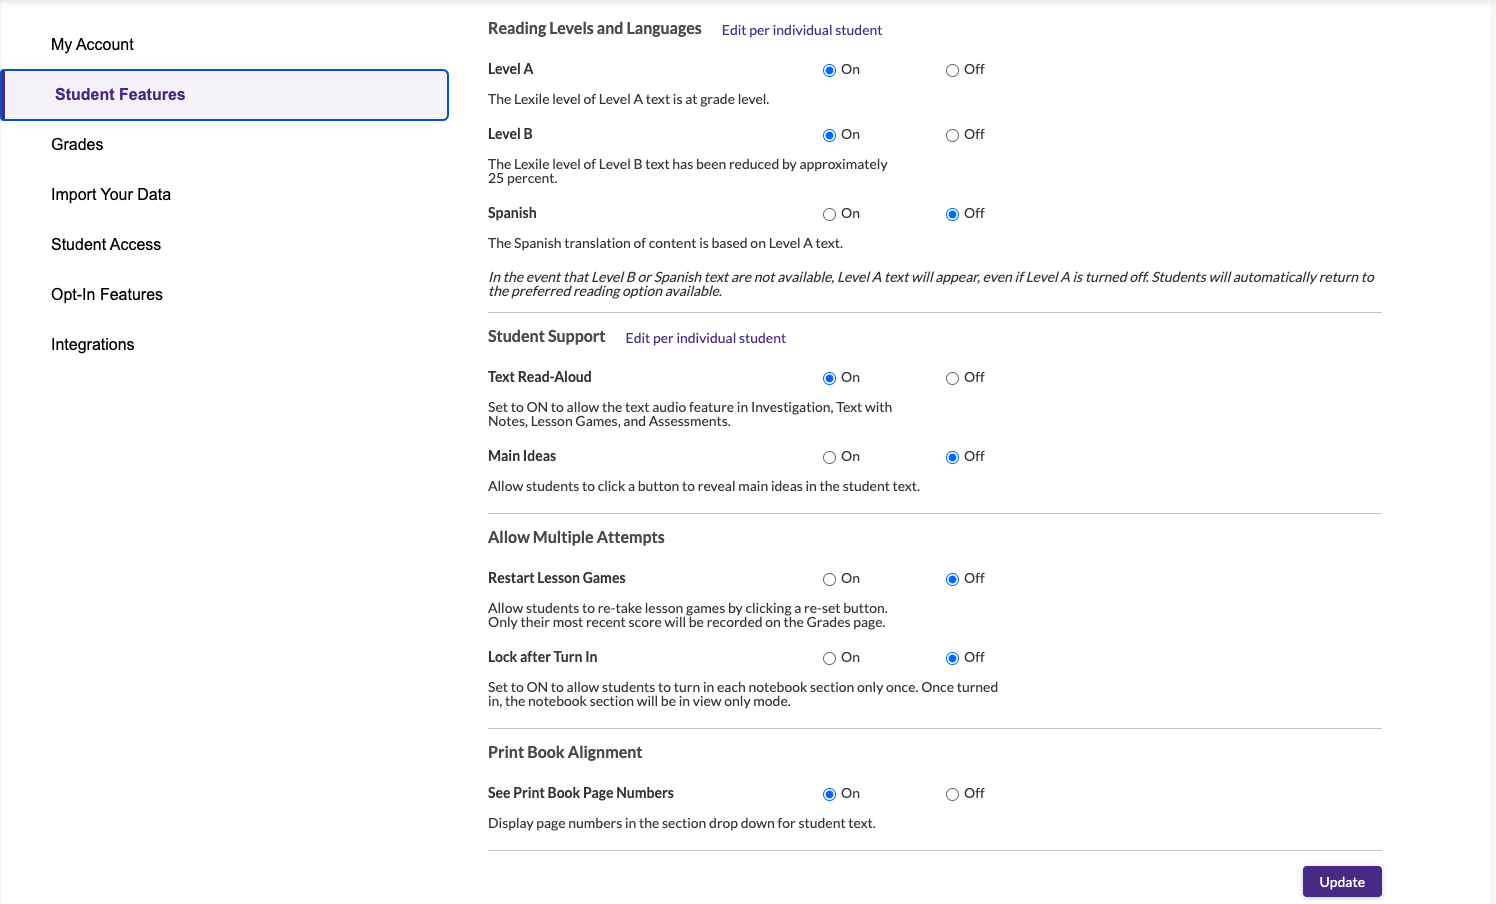Image resolution: width=1496 pixels, height=904 pixels.
Task: Turn off See Print Book Page Numbers
Action: coord(952,794)
